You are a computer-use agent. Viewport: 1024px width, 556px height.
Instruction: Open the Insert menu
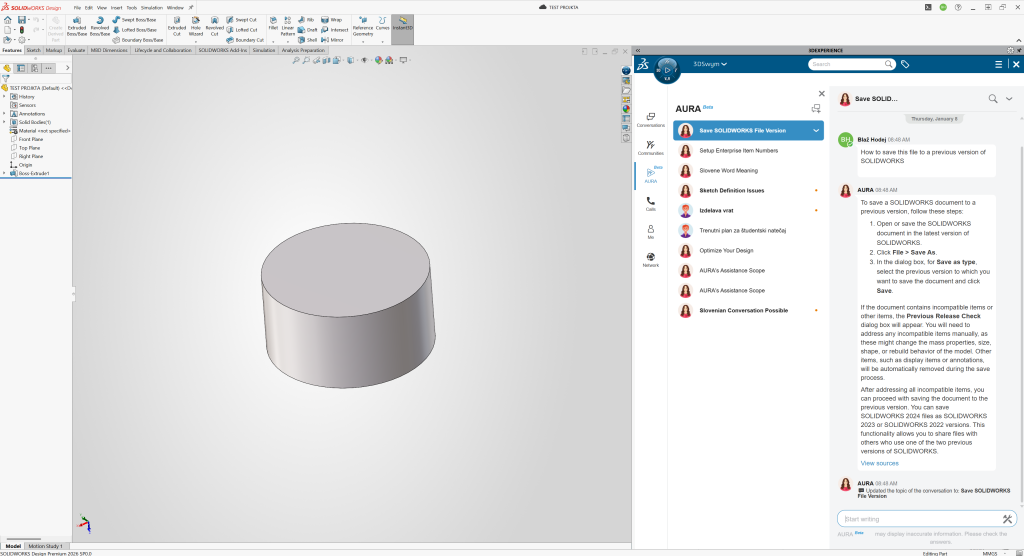pyautogui.click(x=116, y=7)
